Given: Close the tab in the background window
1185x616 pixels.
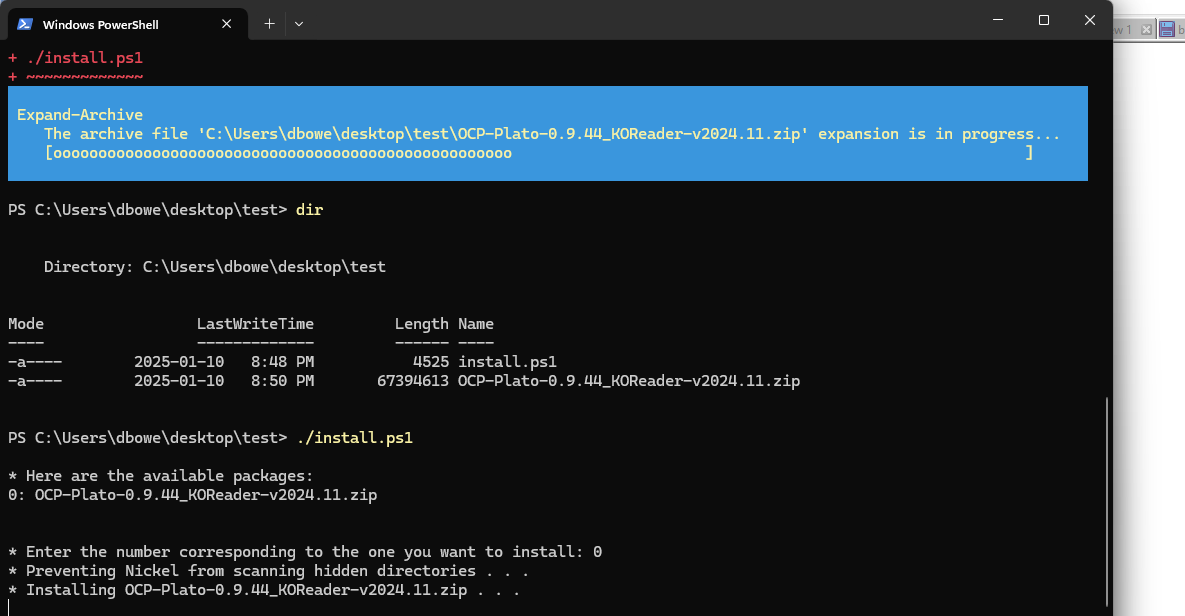Looking at the screenshot, I should [1146, 29].
